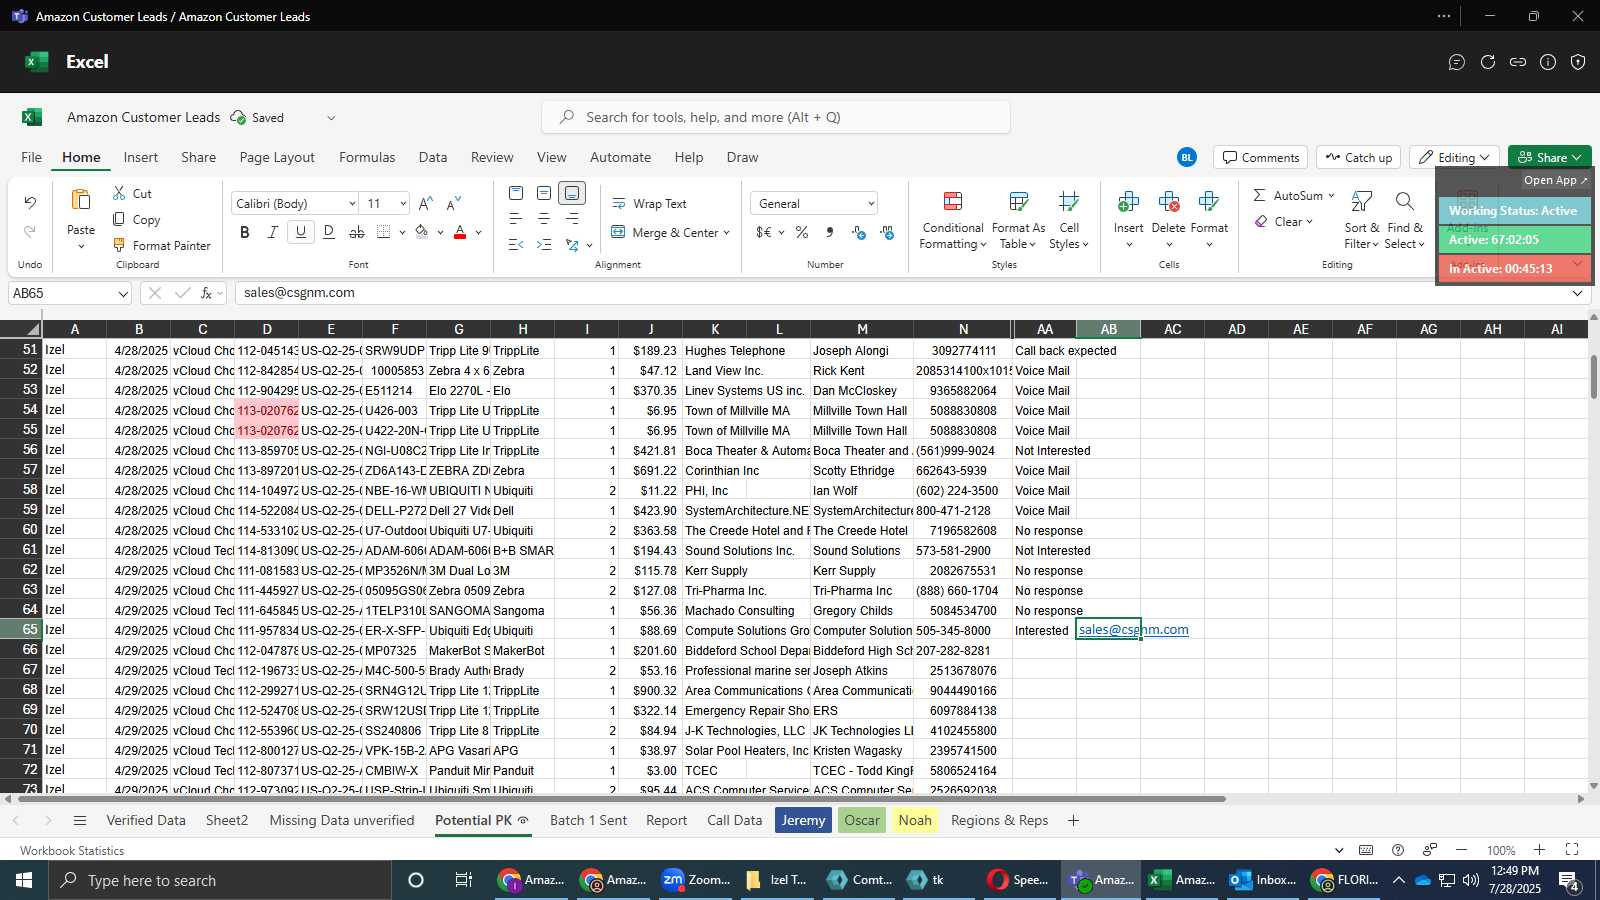
Task: Open the File menu
Action: [32, 157]
